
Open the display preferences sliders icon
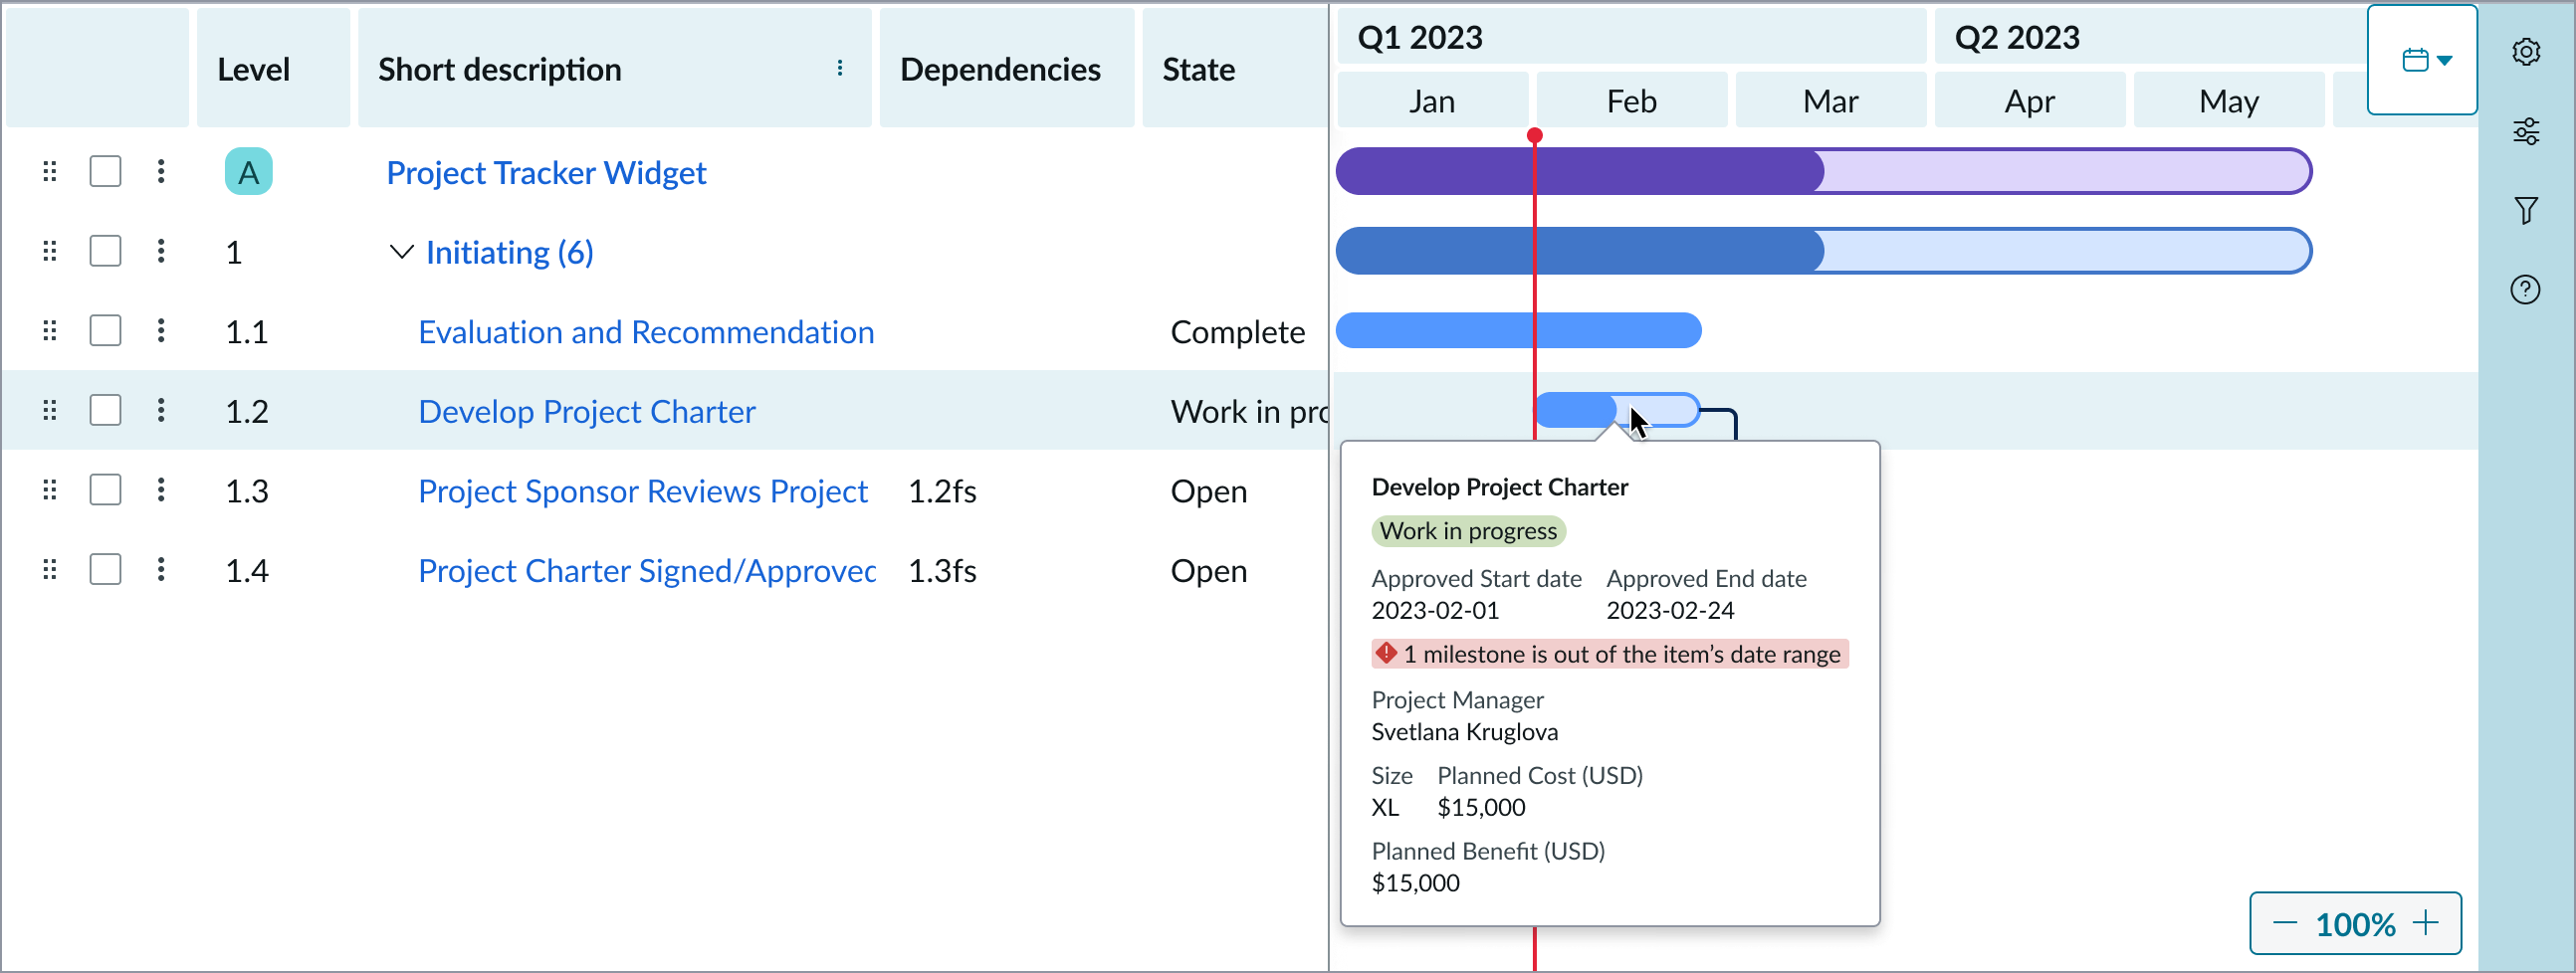(2528, 131)
